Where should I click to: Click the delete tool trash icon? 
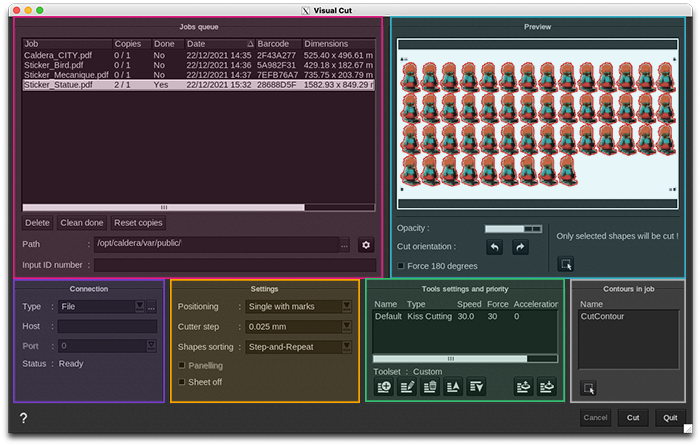coord(429,387)
